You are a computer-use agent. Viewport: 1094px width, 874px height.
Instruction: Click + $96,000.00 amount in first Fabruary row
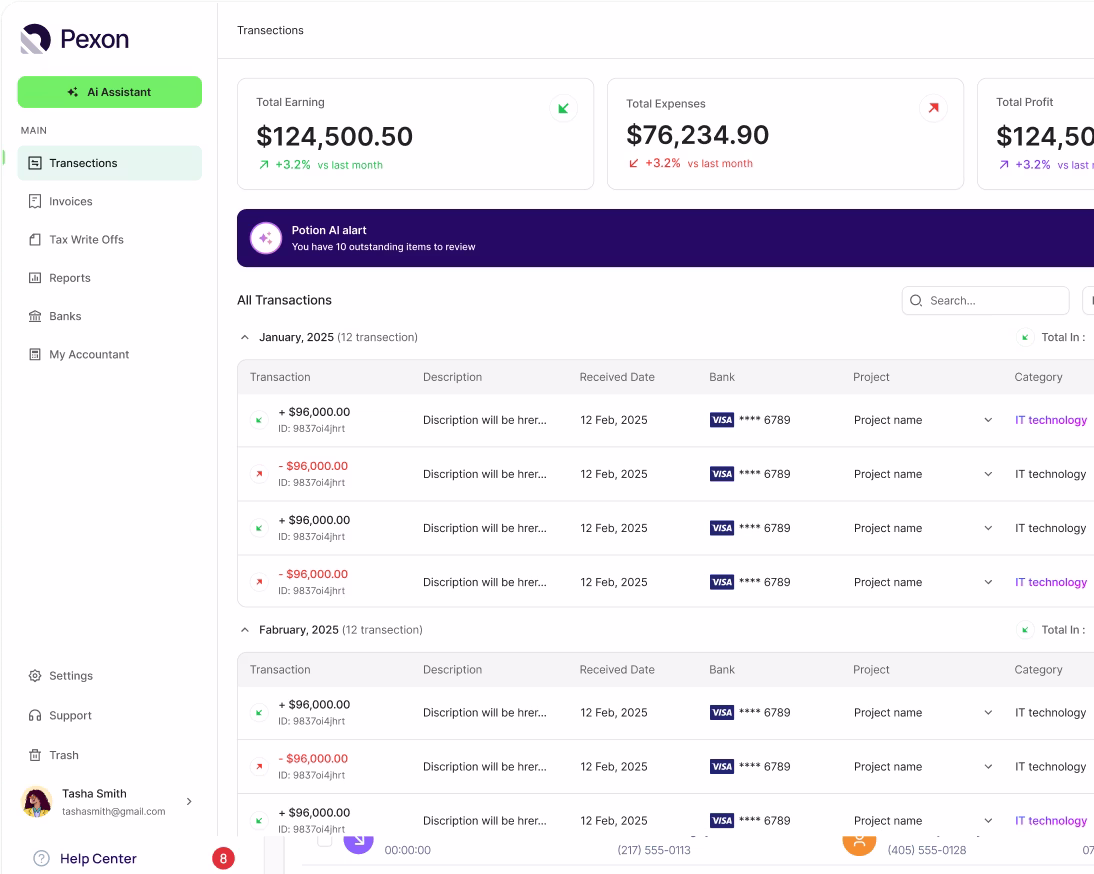coord(314,705)
